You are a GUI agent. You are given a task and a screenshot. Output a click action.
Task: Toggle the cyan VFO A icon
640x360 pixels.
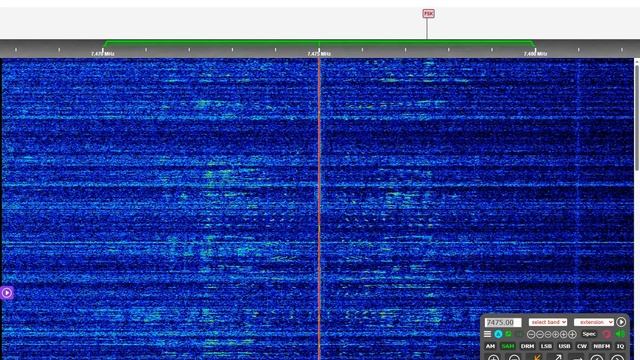point(498,334)
